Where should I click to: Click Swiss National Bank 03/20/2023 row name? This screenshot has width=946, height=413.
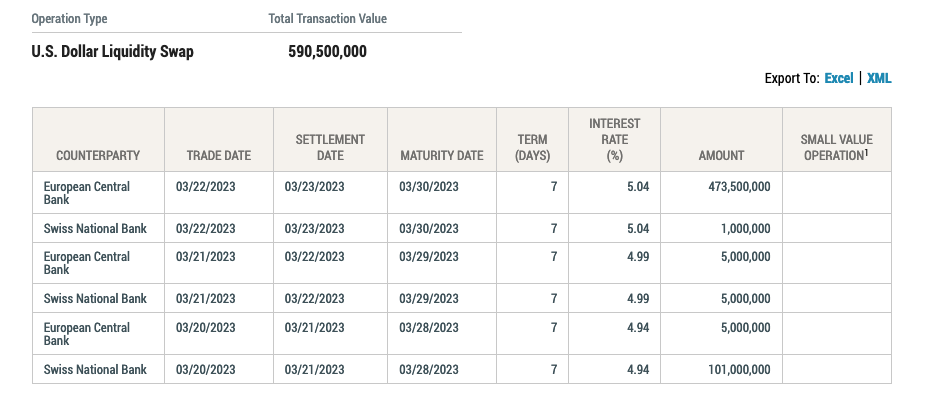pyautogui.click(x=95, y=370)
